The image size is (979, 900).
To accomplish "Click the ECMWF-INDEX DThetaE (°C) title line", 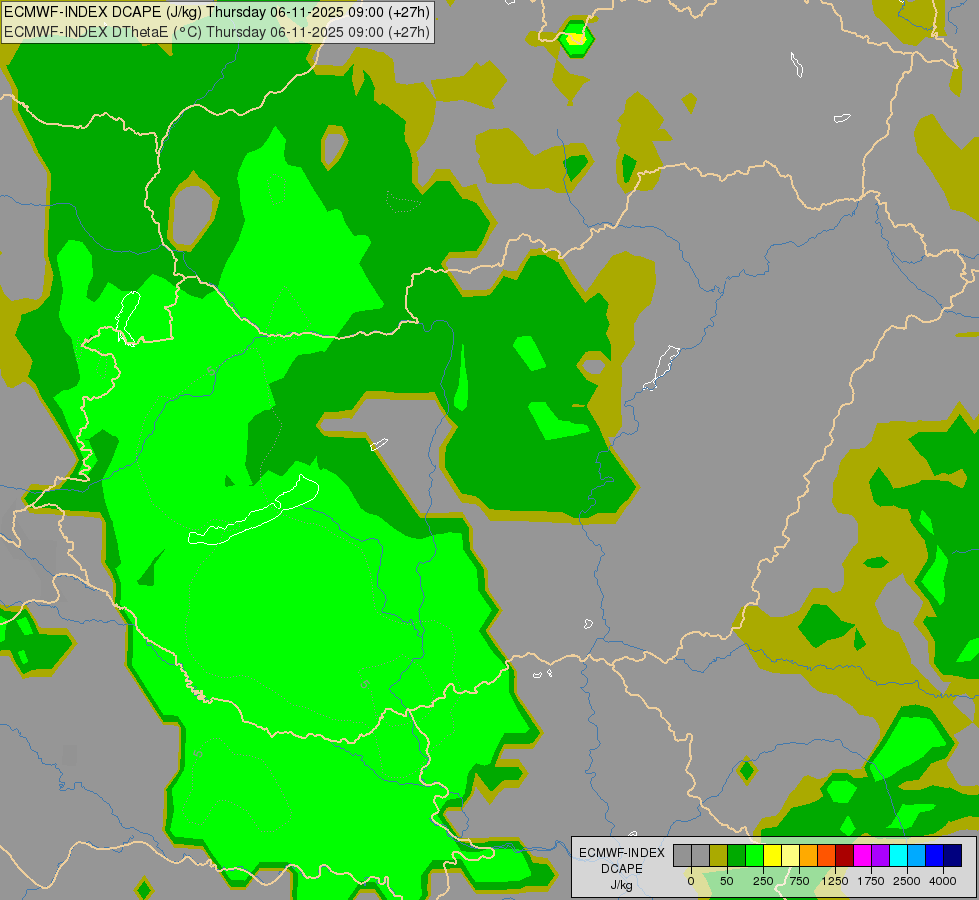I will pos(217,32).
